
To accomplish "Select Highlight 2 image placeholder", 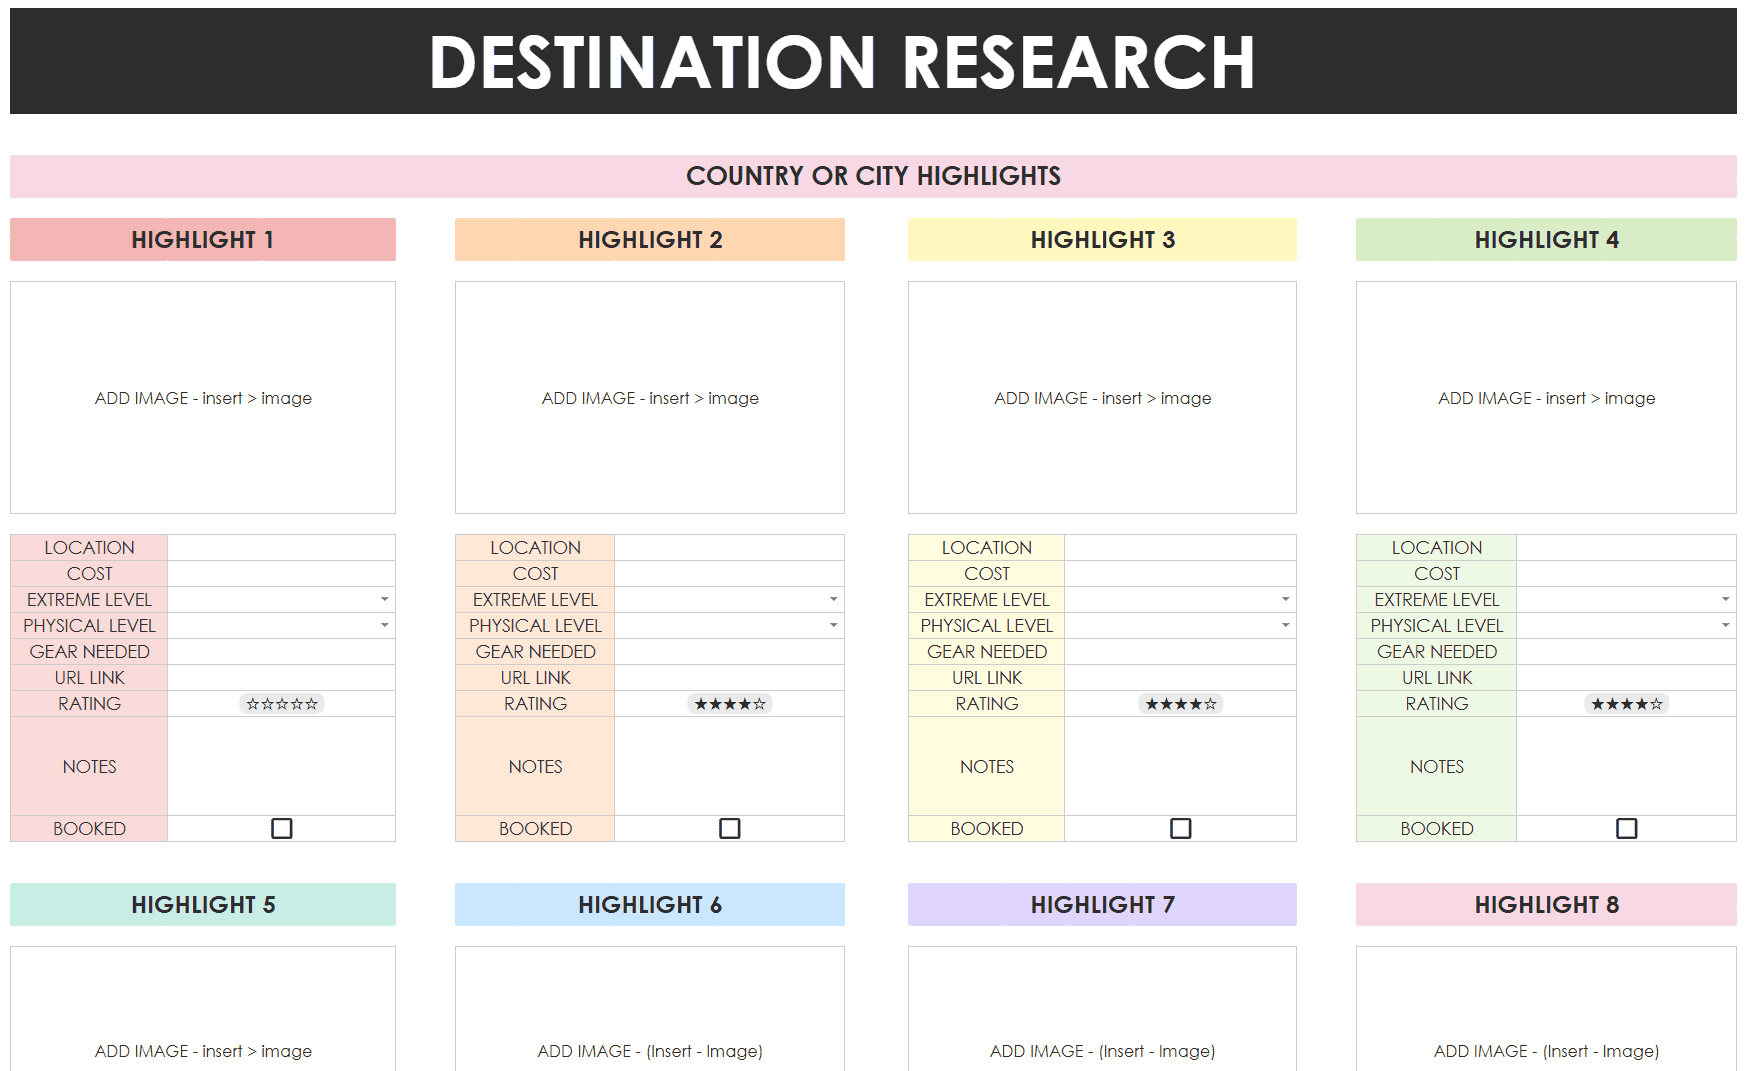I will click(x=650, y=397).
